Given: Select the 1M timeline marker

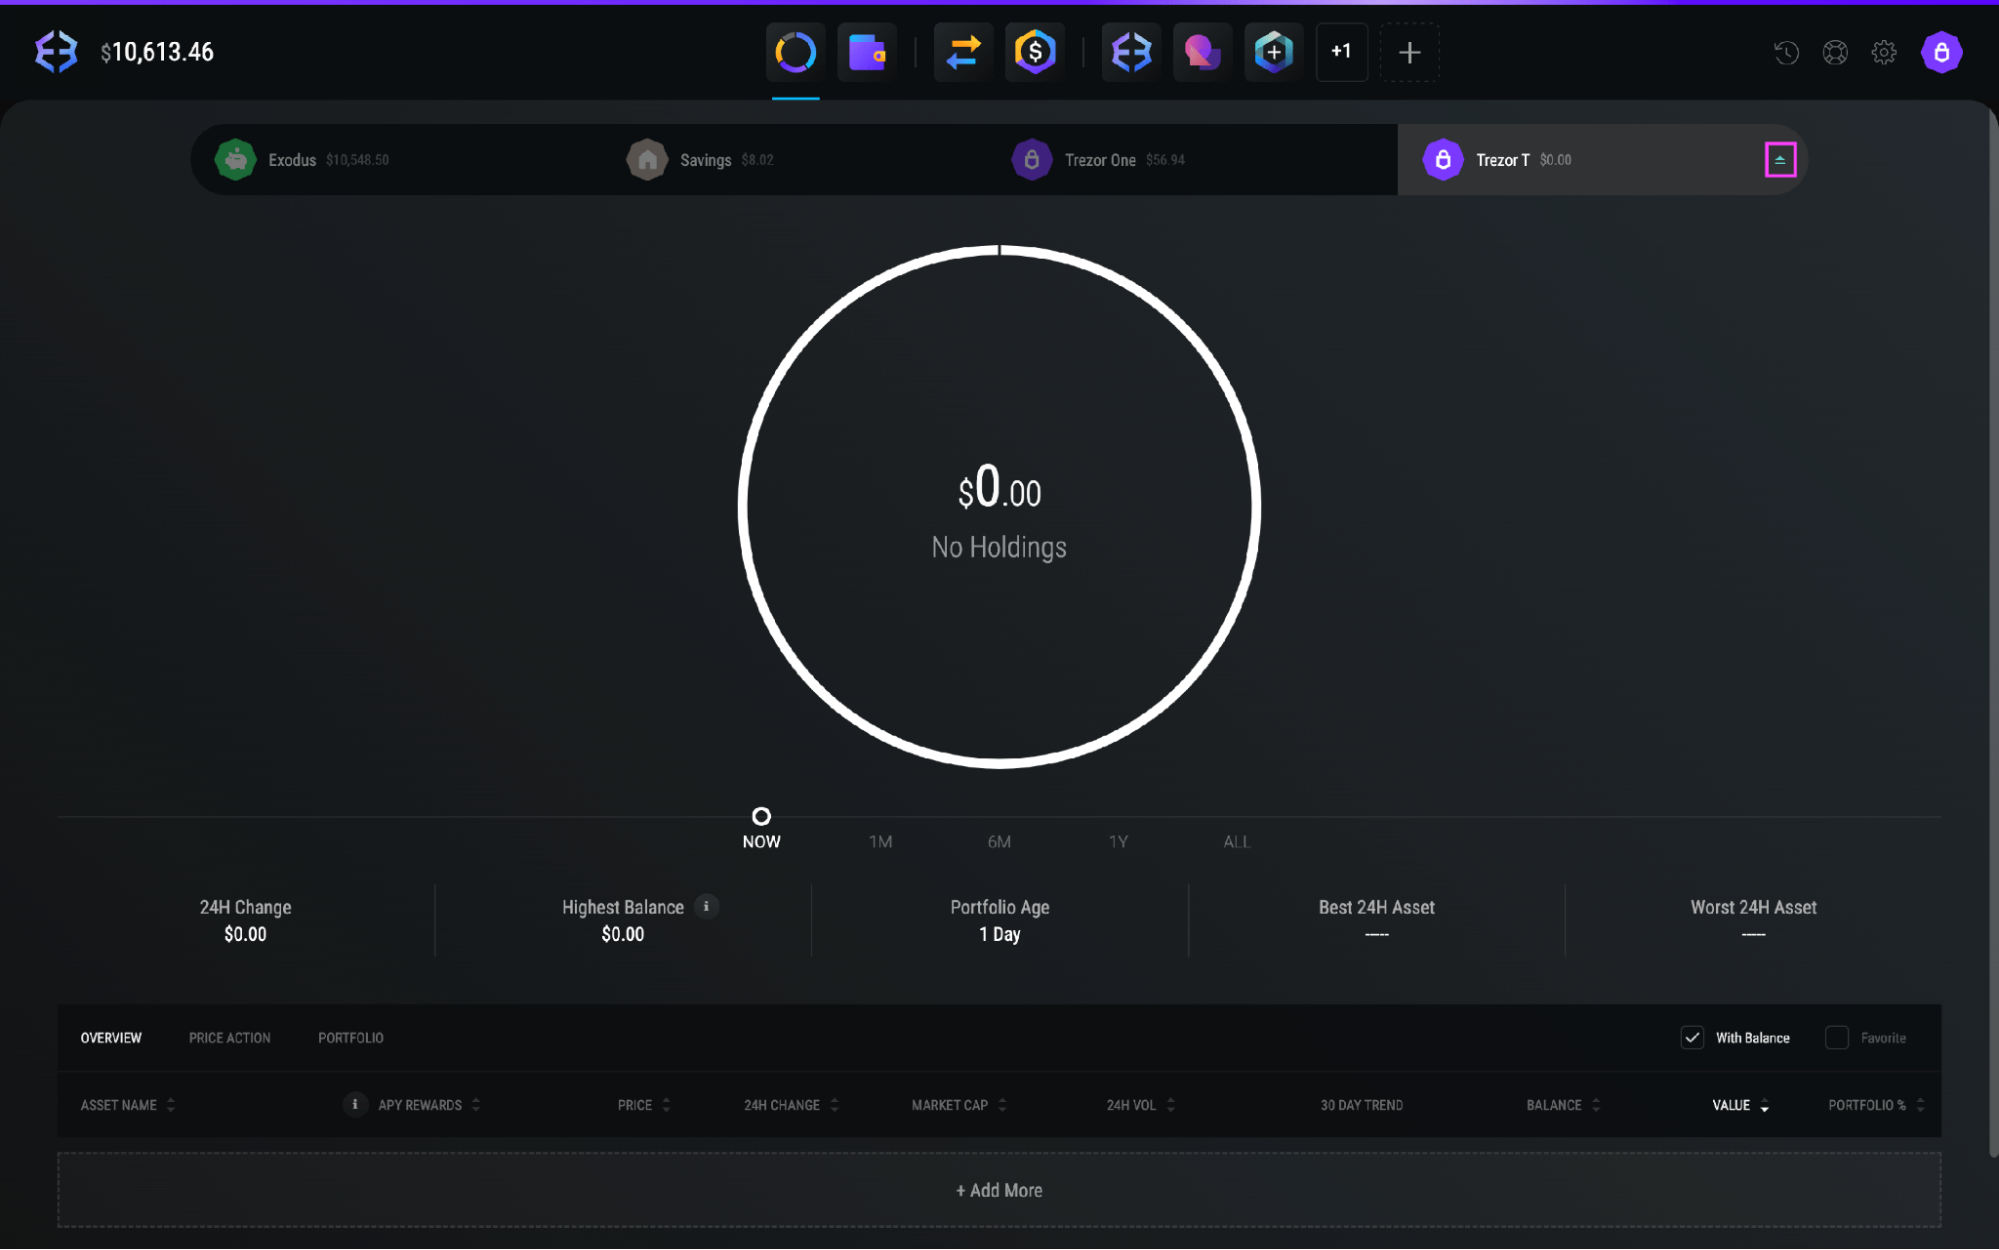Looking at the screenshot, I should click(880, 841).
